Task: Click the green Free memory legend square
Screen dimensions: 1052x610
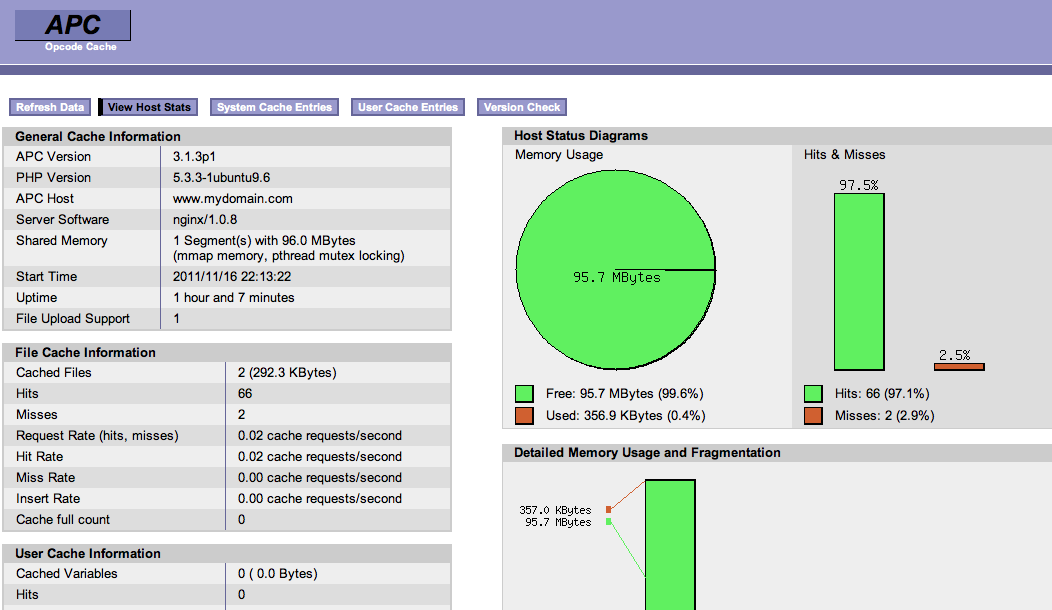Action: pyautogui.click(x=524, y=393)
